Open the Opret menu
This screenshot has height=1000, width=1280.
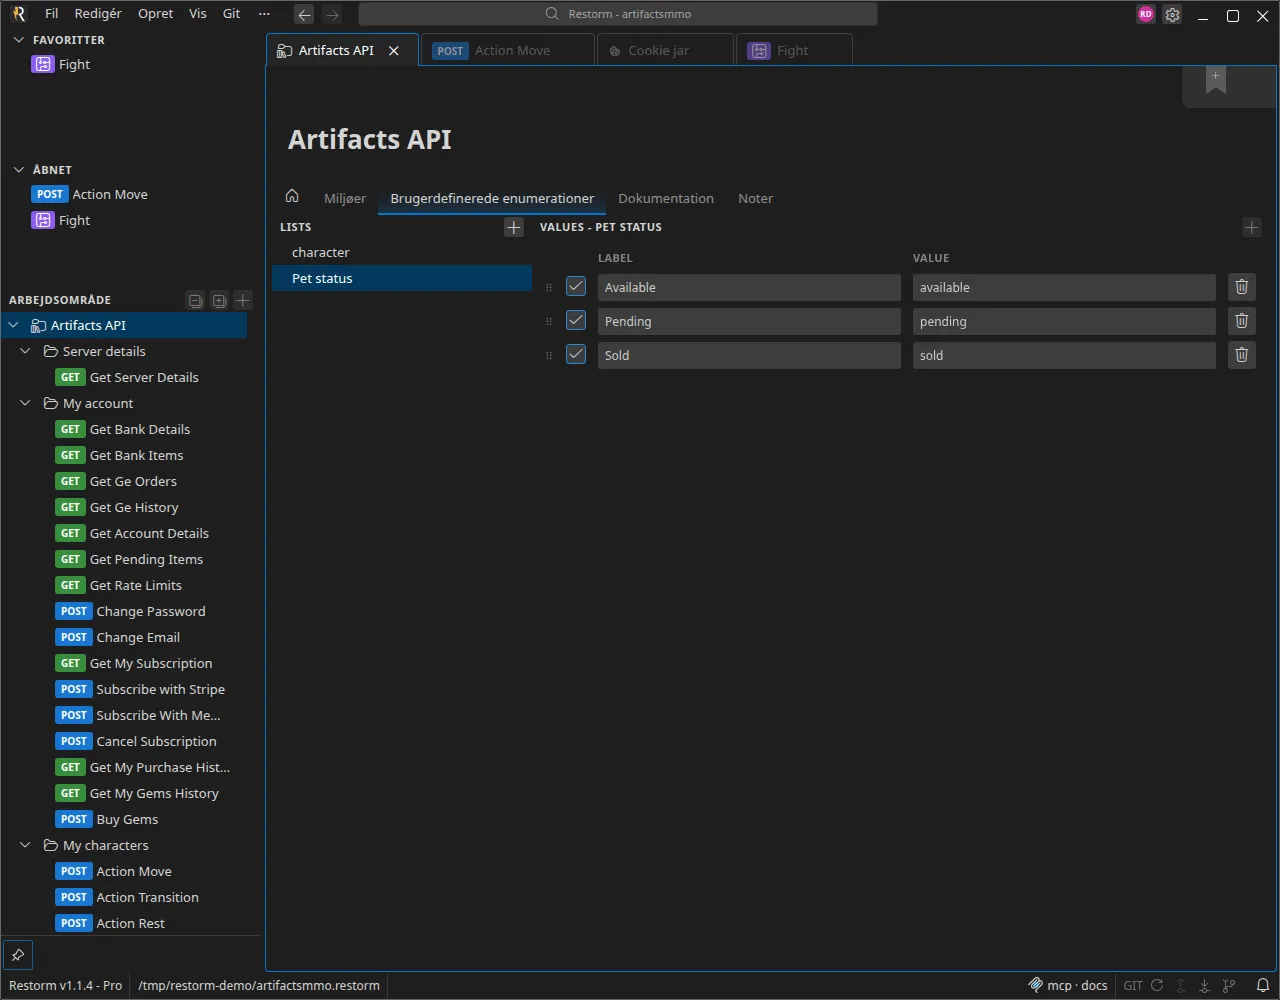[156, 14]
